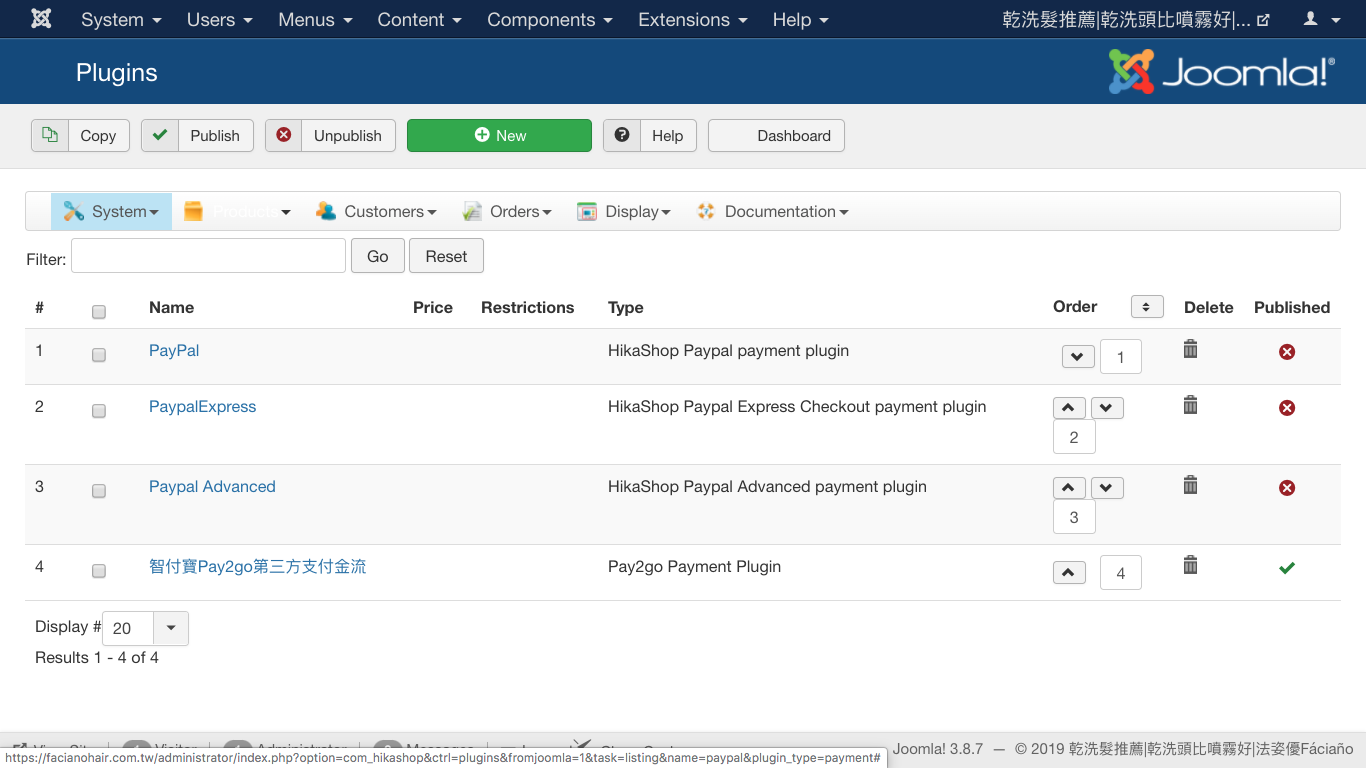Go to the Dashboard via toolbar button
Viewport: 1366px width, 768px height.
[776, 135]
